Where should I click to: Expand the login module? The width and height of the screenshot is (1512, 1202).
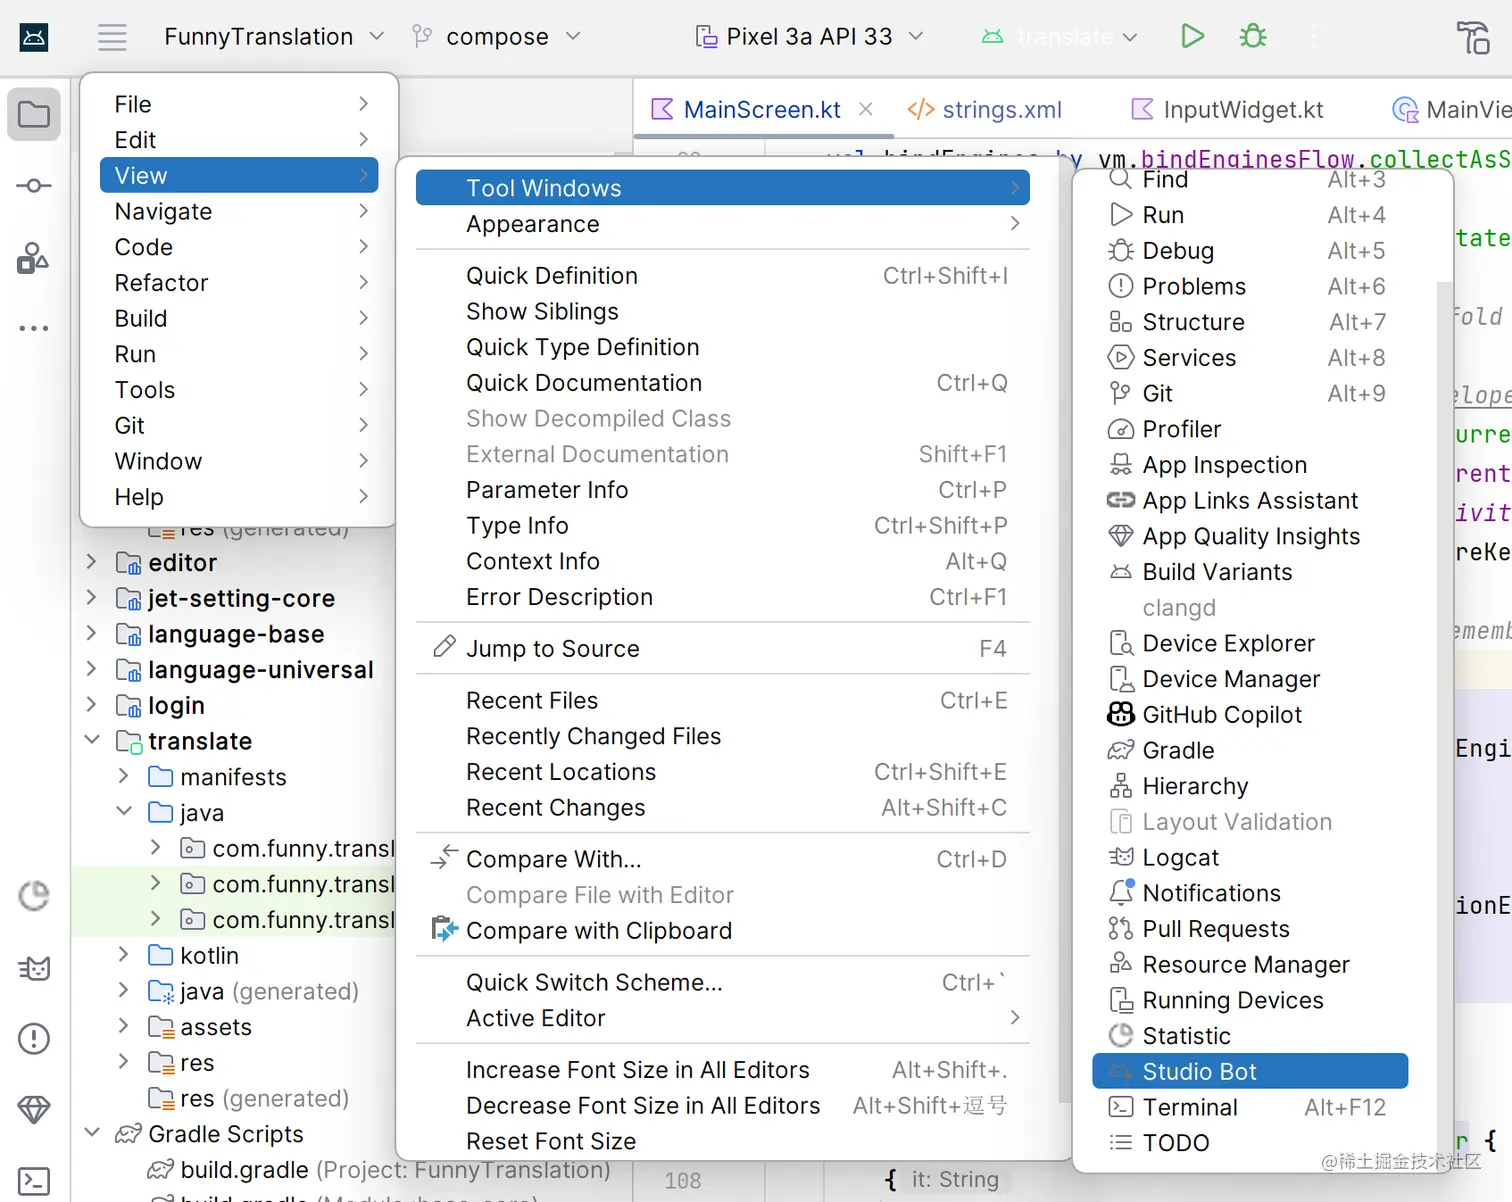pos(92,705)
